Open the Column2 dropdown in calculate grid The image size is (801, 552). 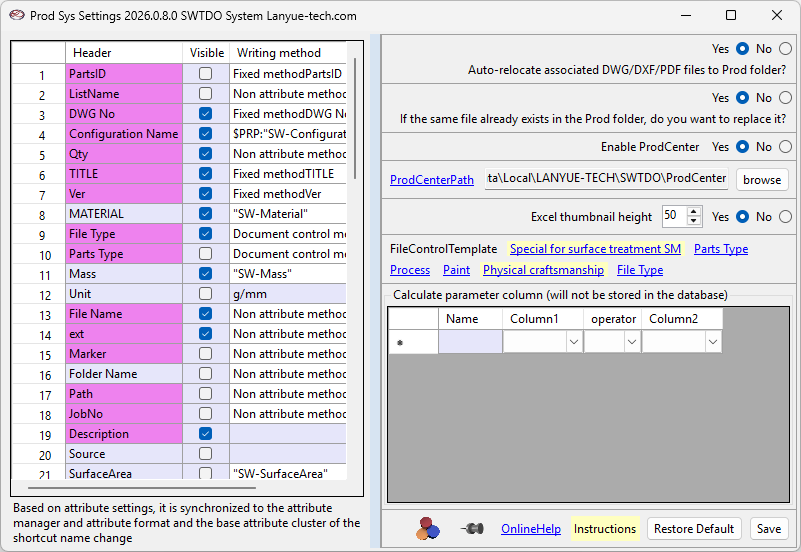[x=712, y=342]
